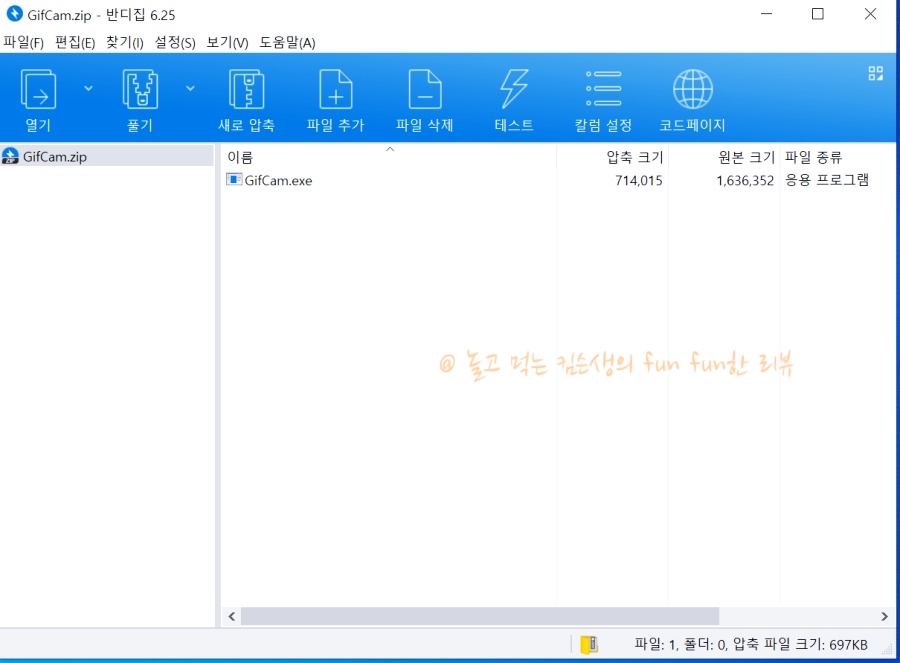Image resolution: width=900 pixels, height=663 pixels.
Task: Sort by the 원본 크기 column header
Action: [724, 157]
